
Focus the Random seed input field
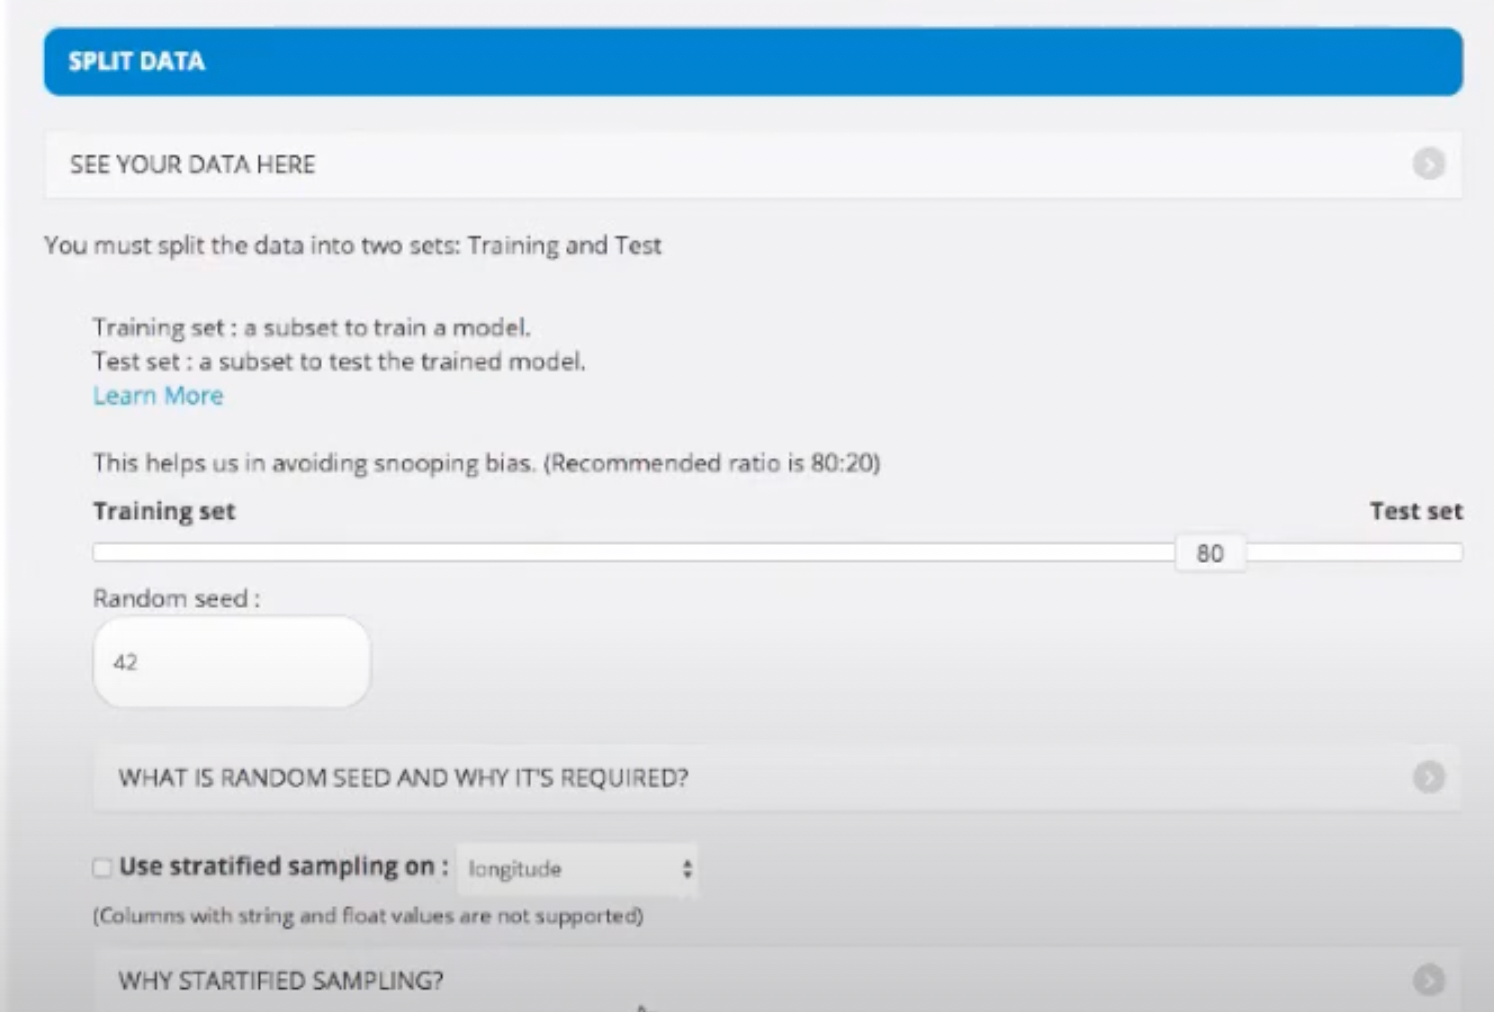tap(231, 662)
